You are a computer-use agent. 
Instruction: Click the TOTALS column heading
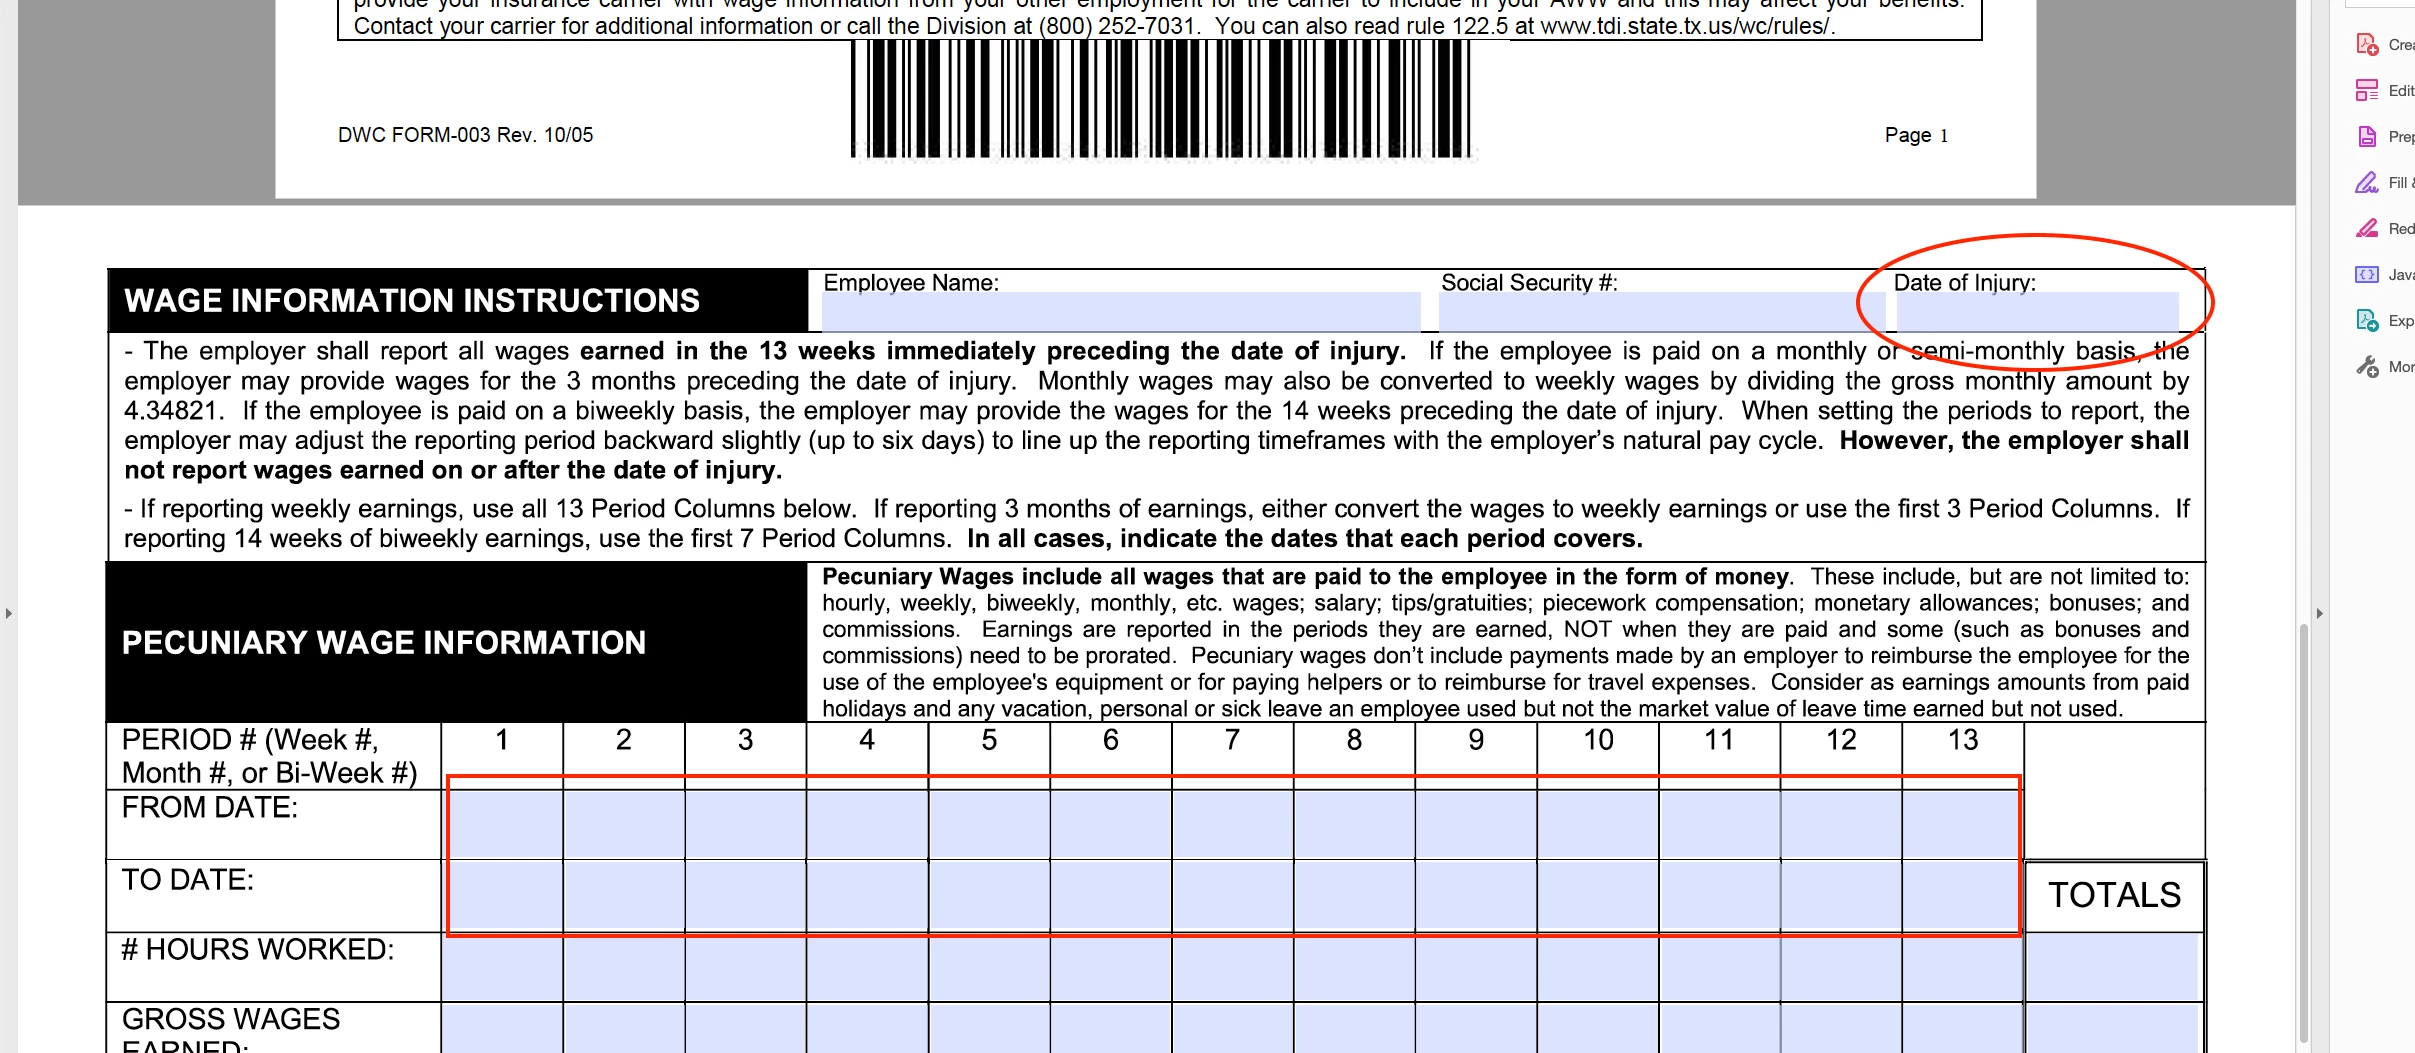tap(2114, 895)
